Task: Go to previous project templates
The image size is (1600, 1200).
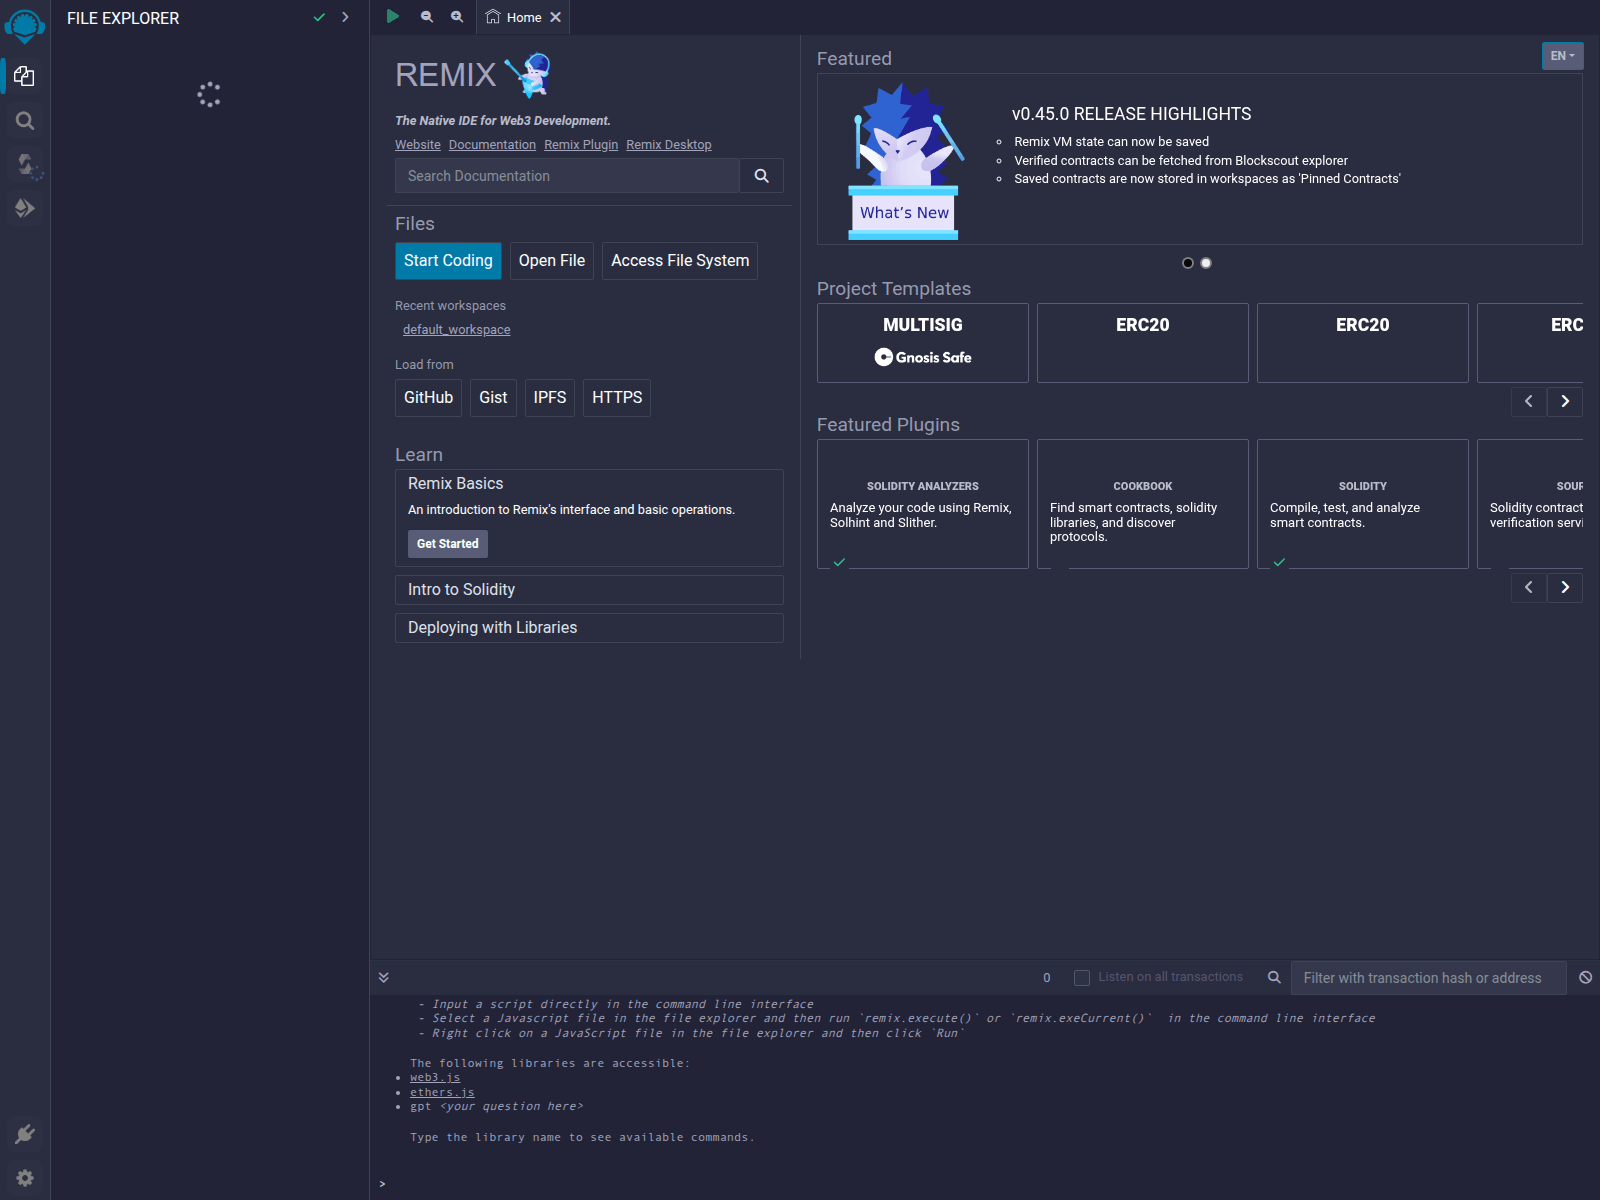Action: point(1529,401)
